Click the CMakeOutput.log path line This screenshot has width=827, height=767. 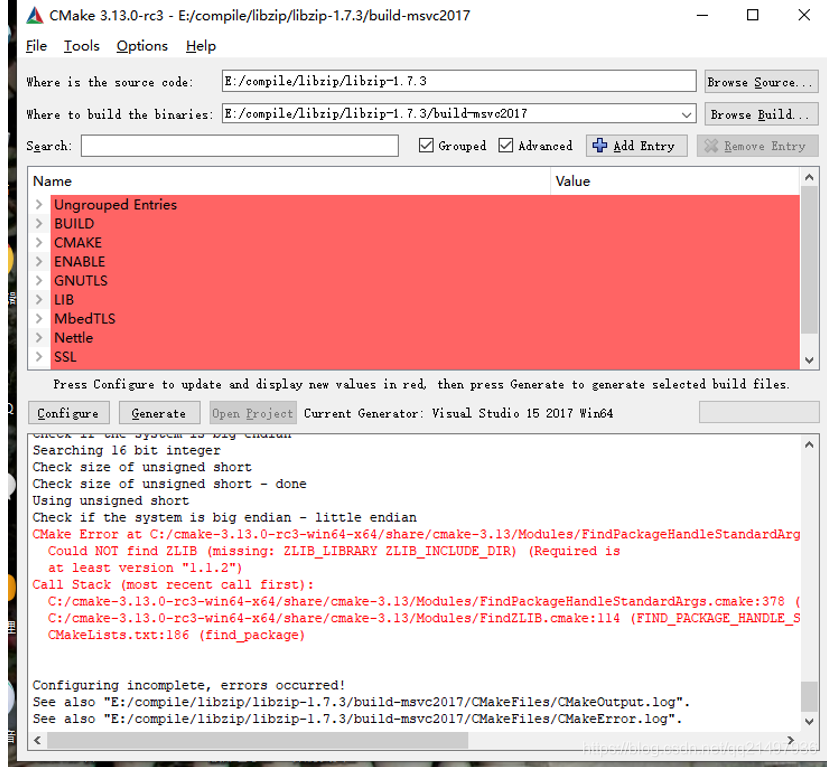361,702
